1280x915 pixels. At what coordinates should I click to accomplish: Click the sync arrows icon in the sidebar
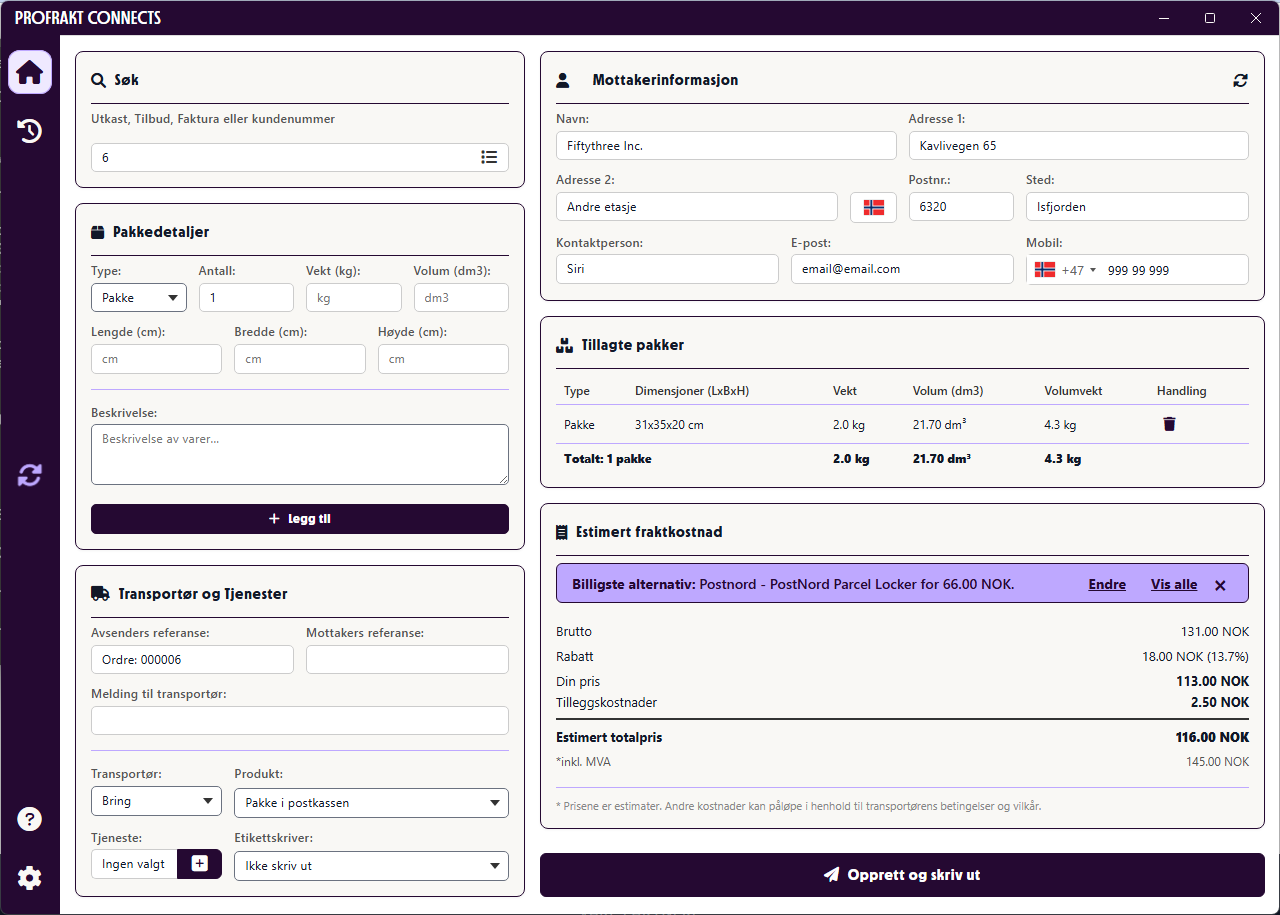[29, 475]
